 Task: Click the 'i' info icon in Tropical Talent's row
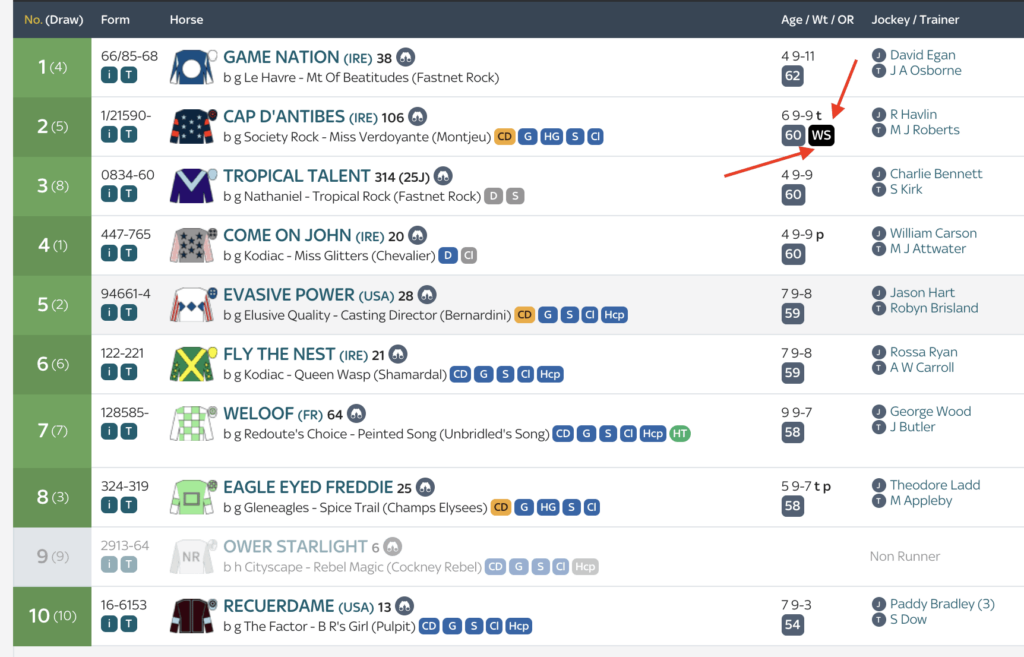pyautogui.click(x=109, y=194)
